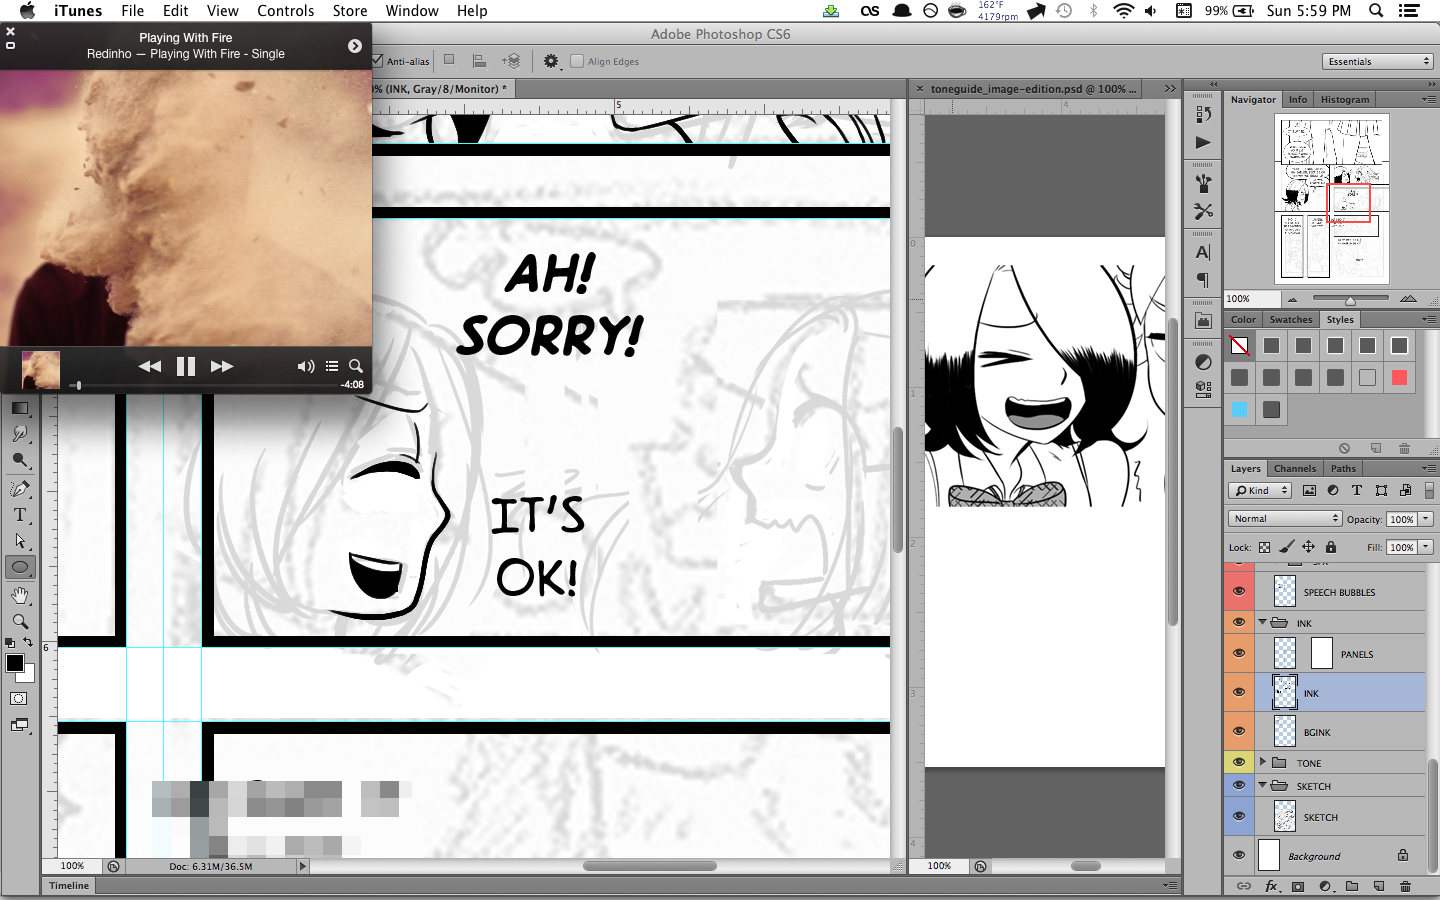
Task: Open the Character panel icon
Action: tap(1203, 252)
